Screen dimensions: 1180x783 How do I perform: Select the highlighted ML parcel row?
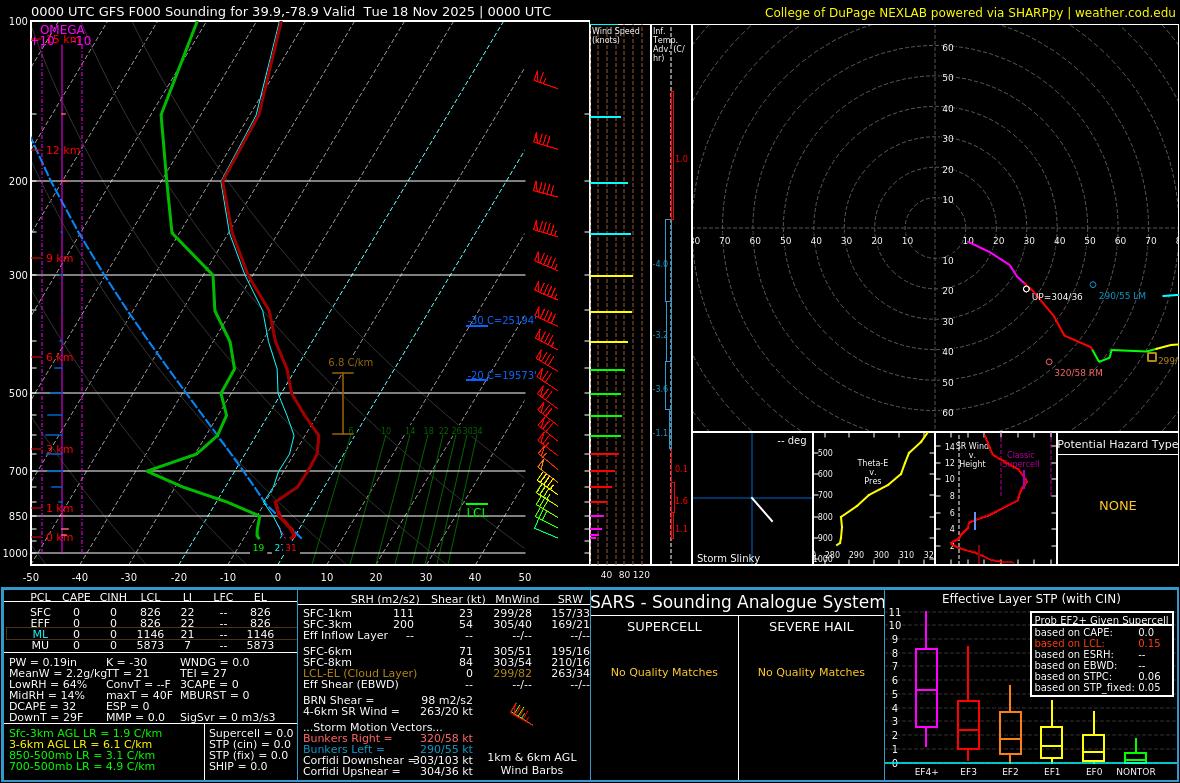(151, 634)
